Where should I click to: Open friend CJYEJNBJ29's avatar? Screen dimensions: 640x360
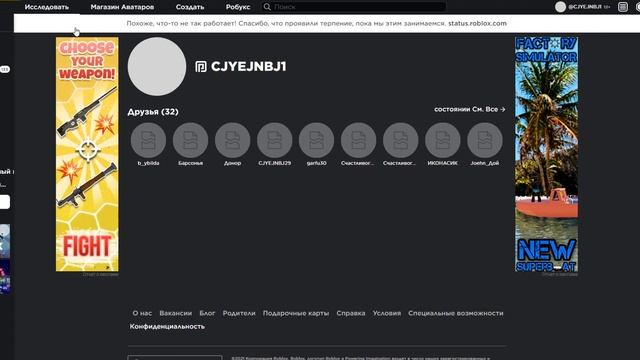274,140
